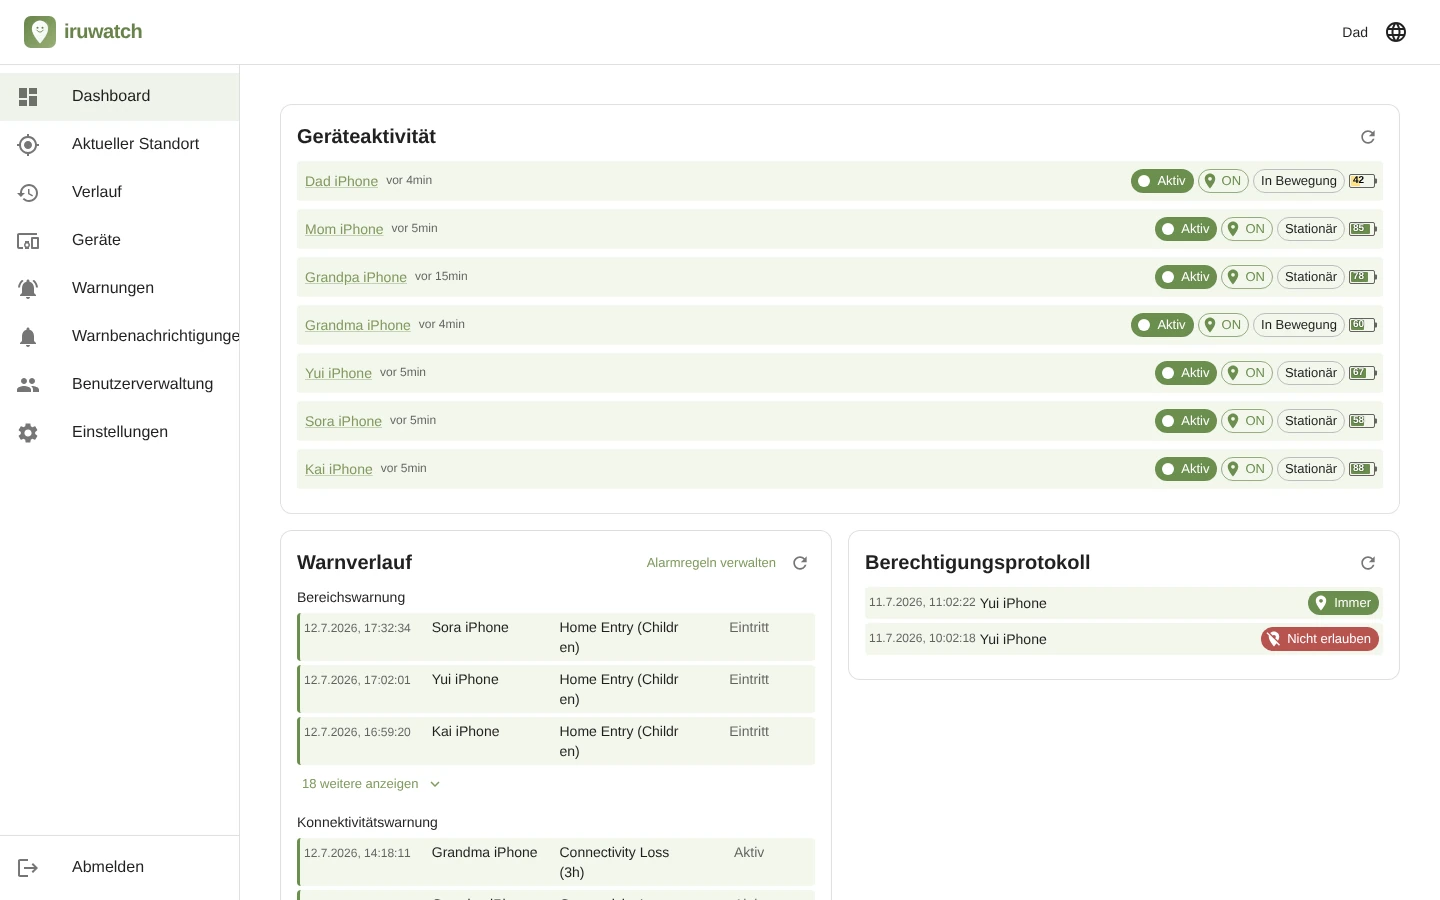
Task: Open the Benutzerverwaltung page
Action: (119, 385)
